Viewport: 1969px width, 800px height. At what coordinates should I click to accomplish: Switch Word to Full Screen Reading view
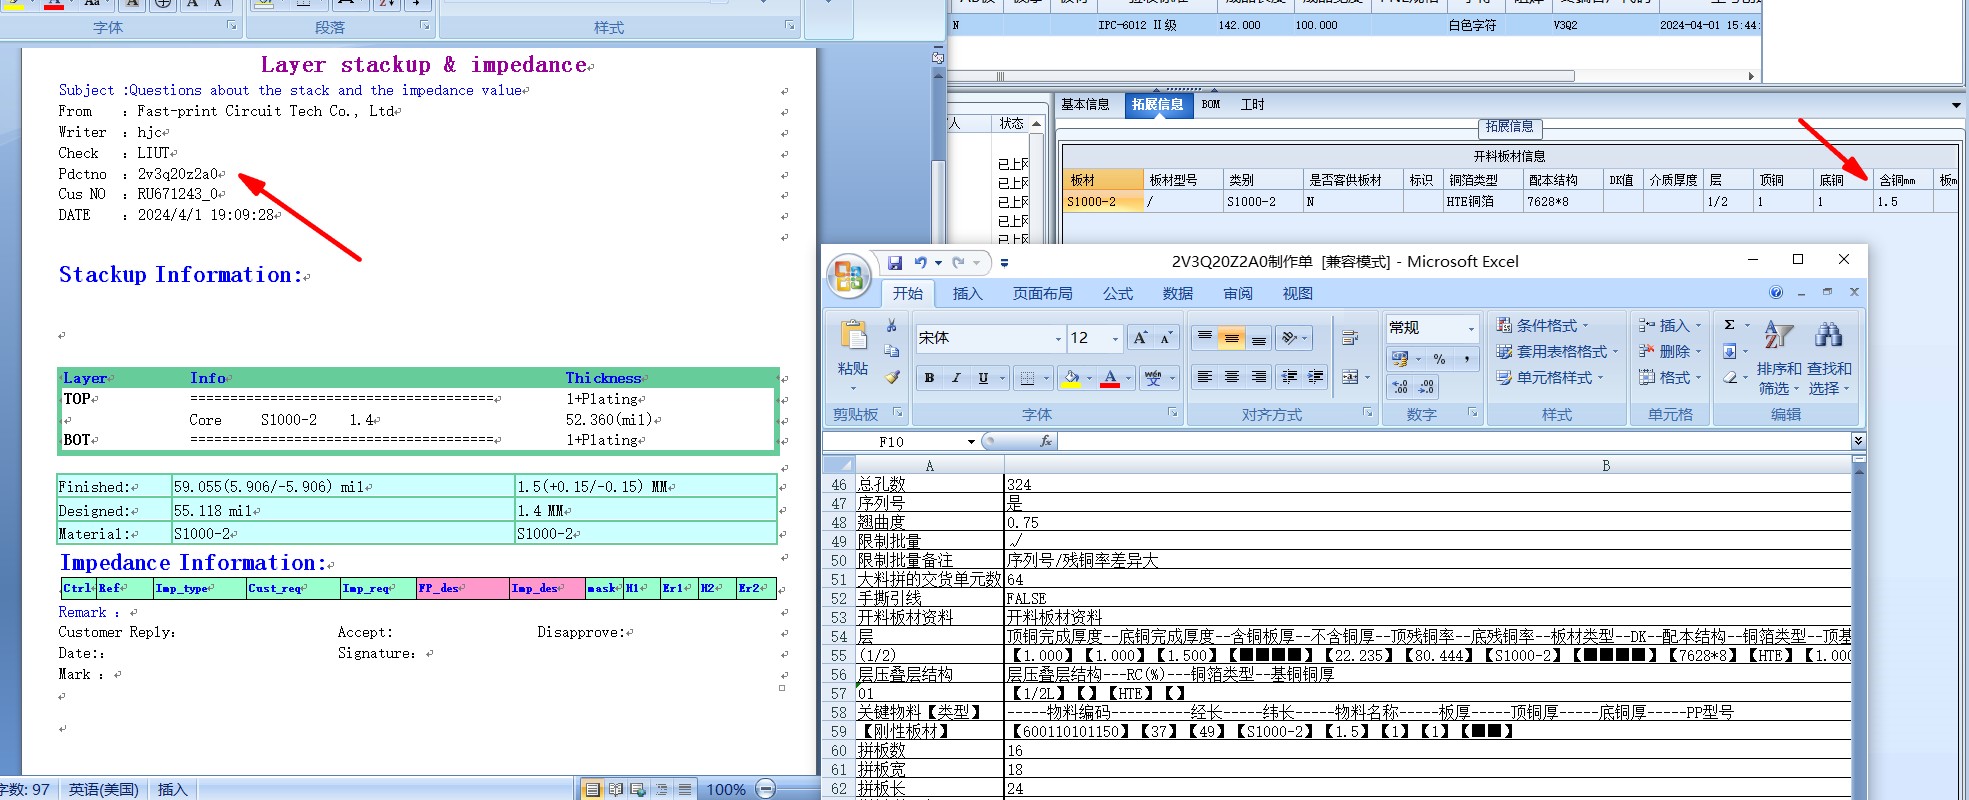(x=616, y=789)
